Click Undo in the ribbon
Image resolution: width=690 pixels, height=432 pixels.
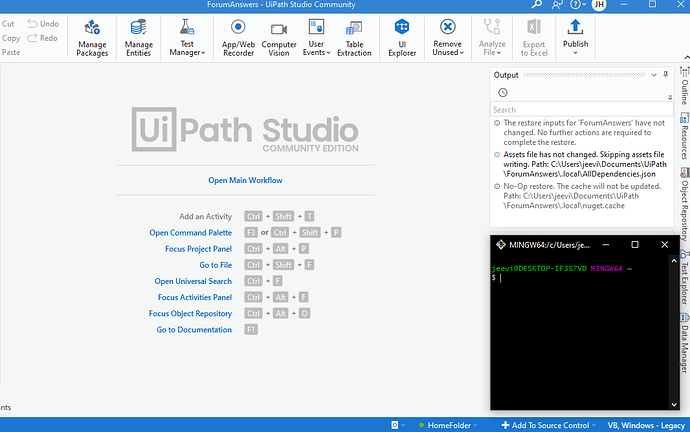pos(43,24)
